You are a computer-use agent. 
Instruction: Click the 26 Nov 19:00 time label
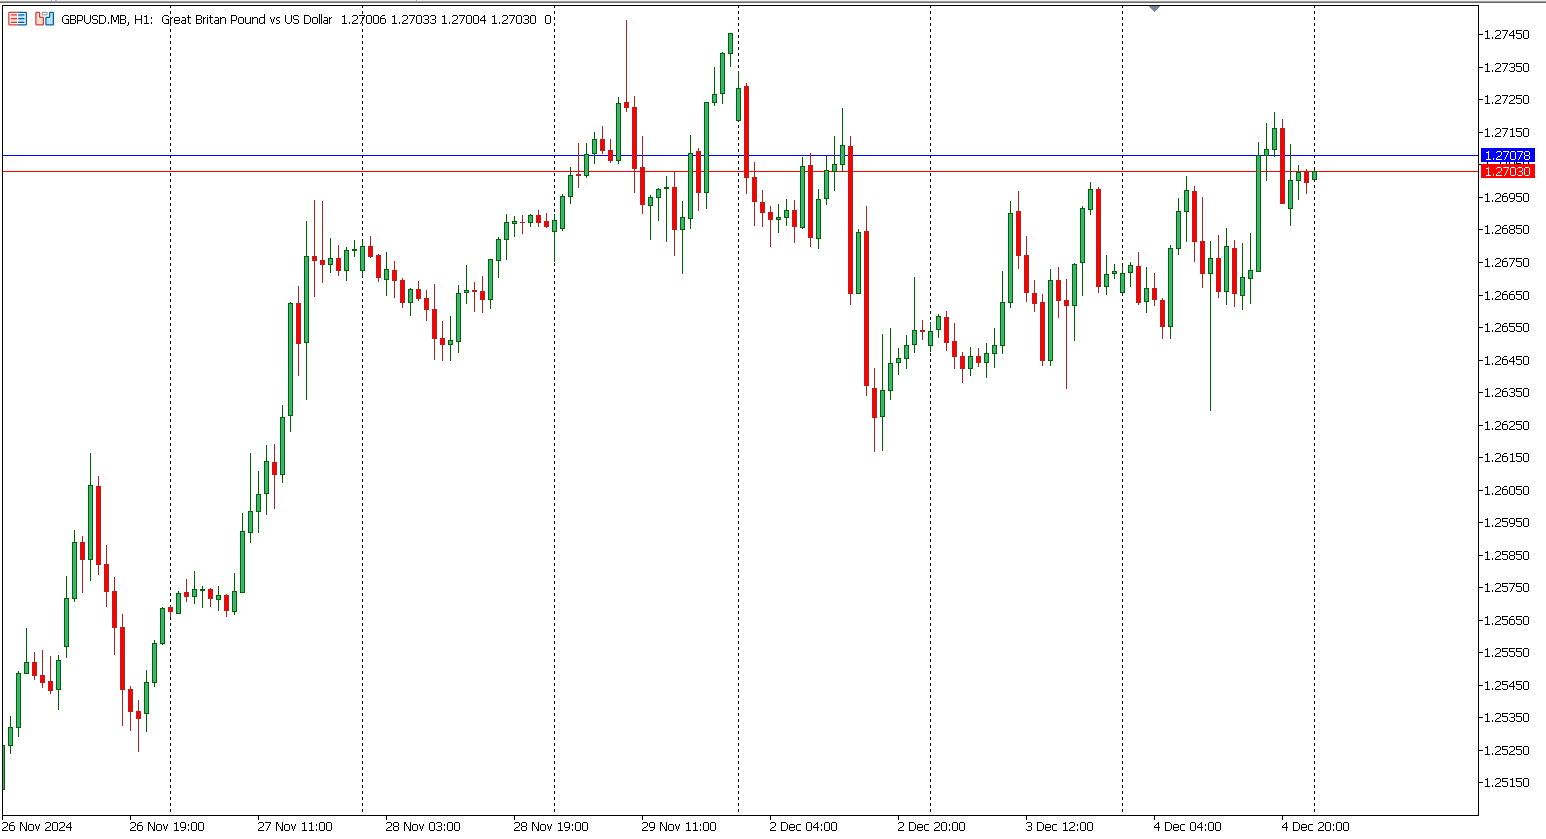pos(167,826)
